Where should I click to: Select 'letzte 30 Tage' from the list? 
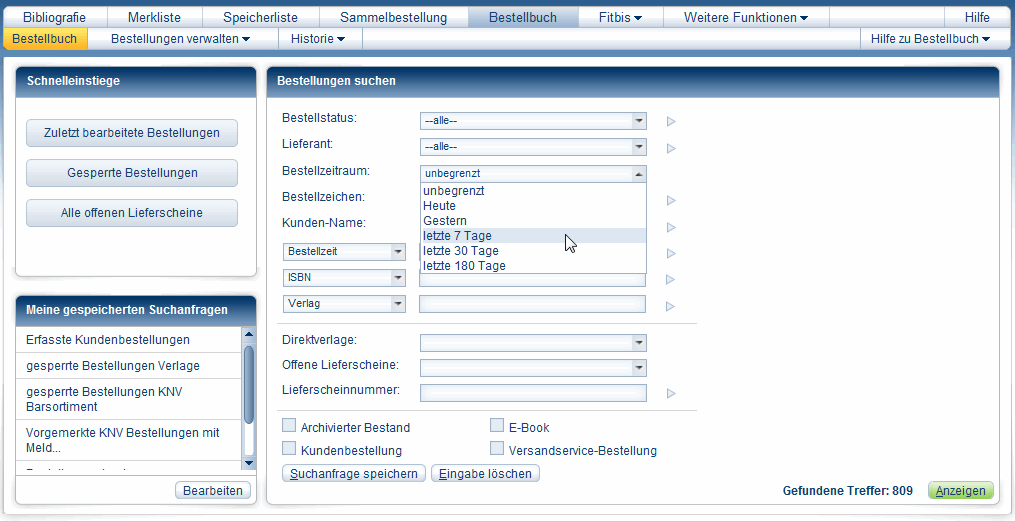pyautogui.click(x=461, y=251)
